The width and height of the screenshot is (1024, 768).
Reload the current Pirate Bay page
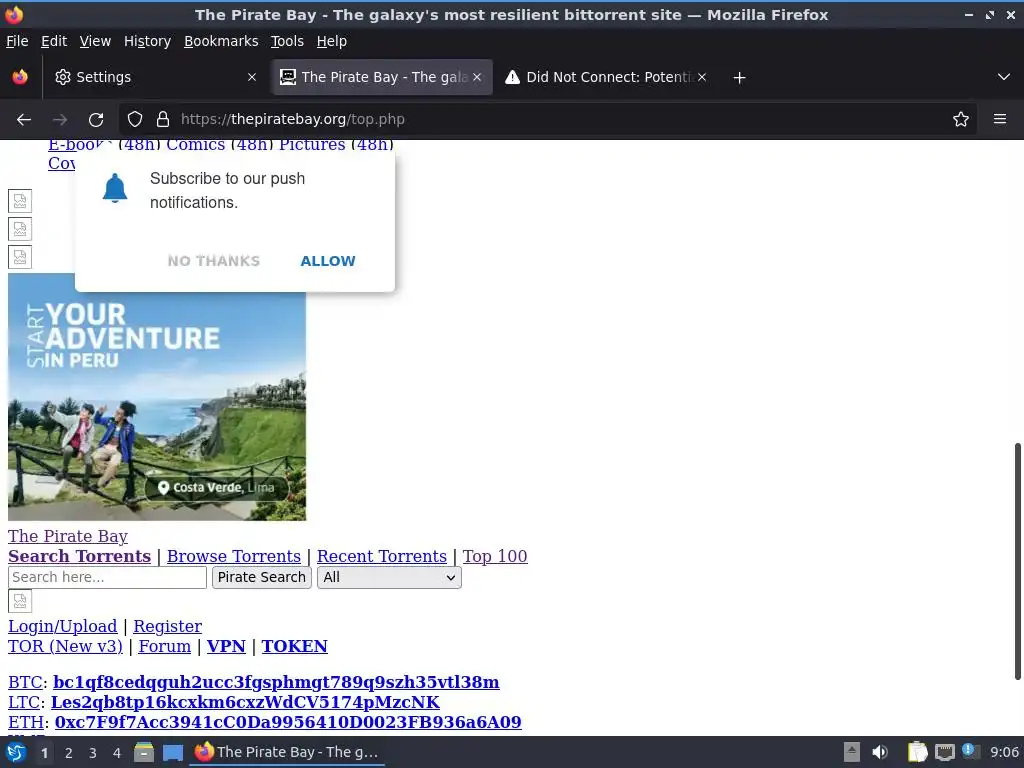click(96, 120)
